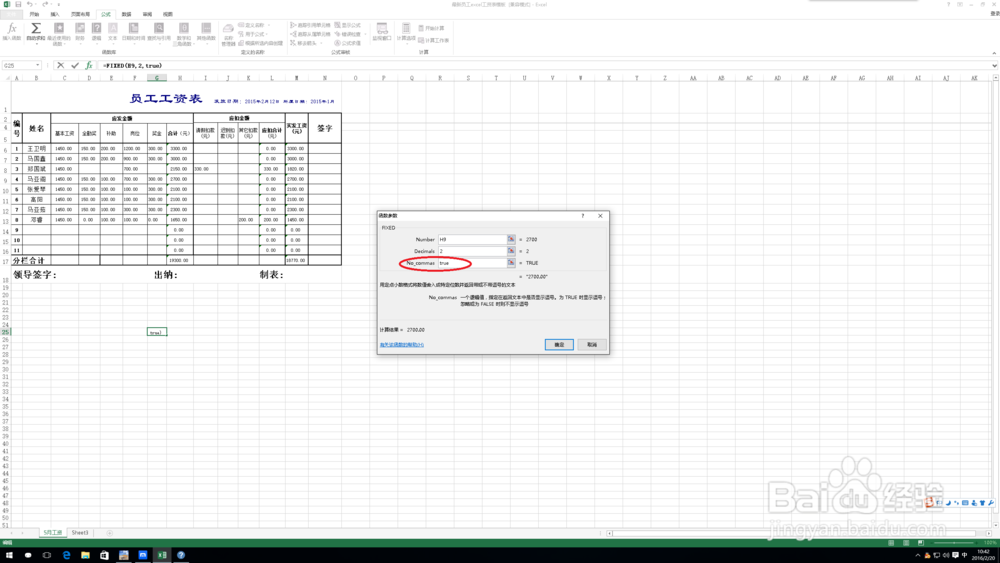Open the Financial functions library icon

(80, 29)
